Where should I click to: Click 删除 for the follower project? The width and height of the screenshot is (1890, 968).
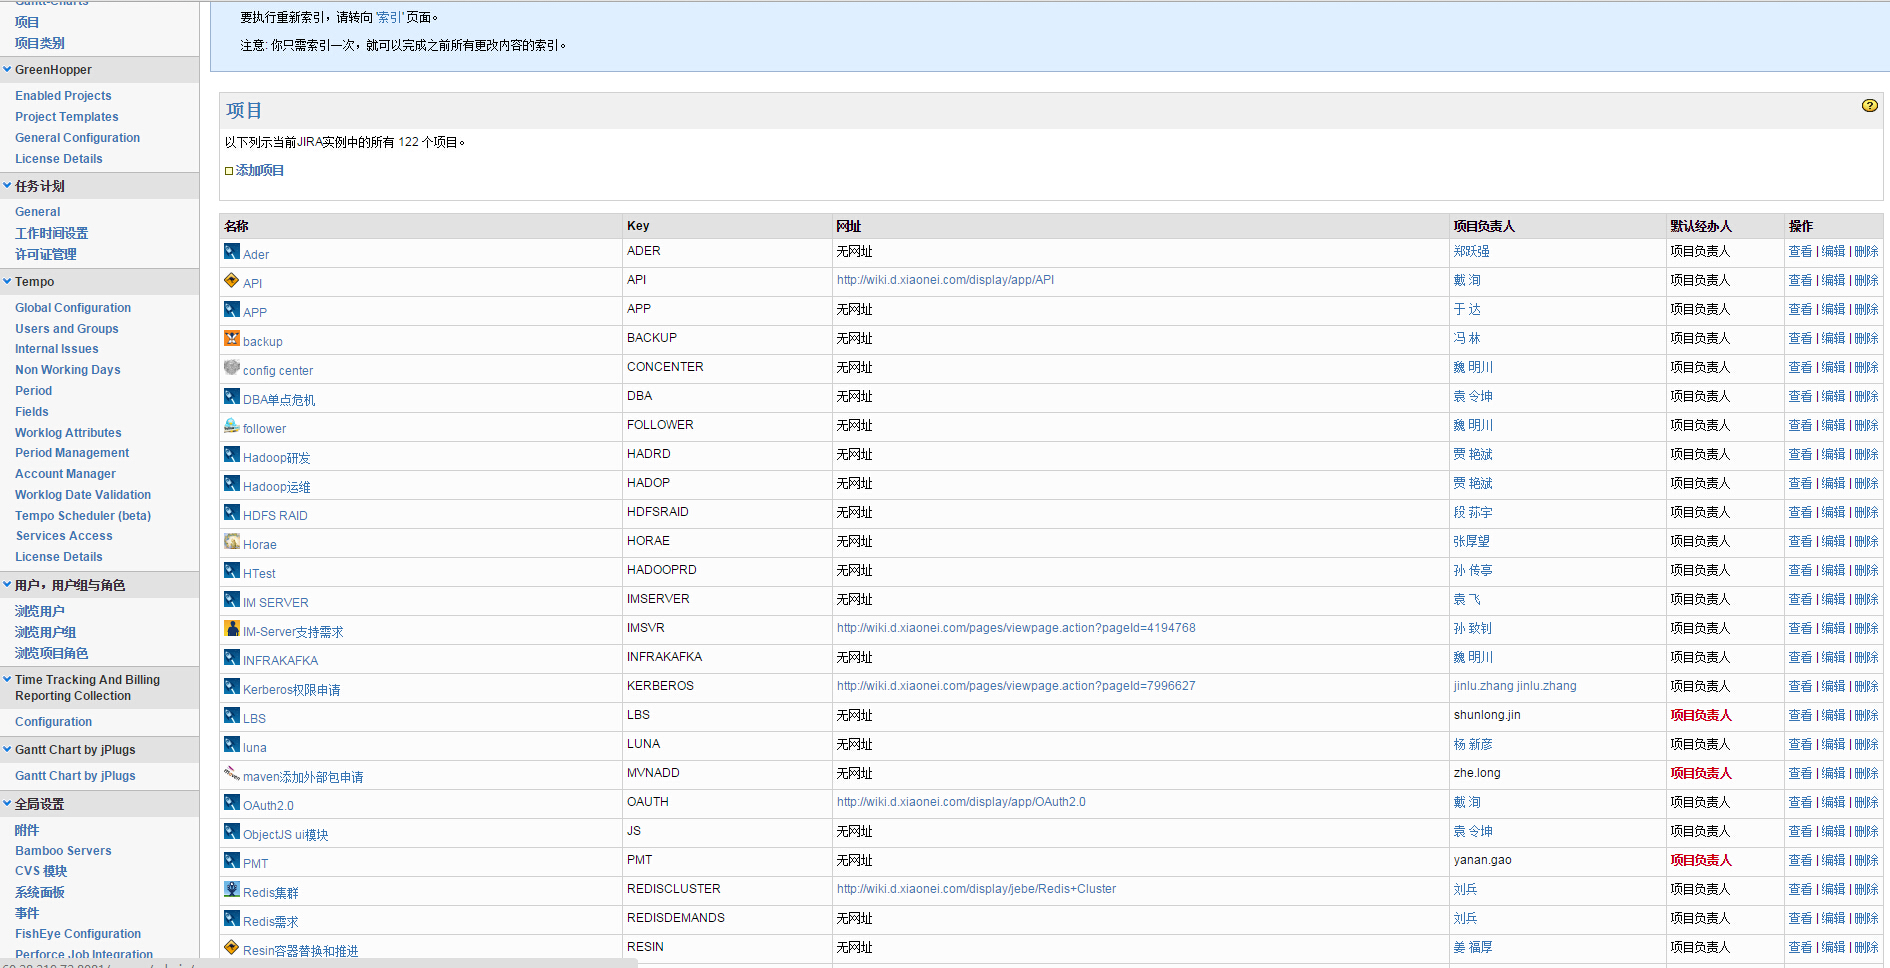[x=1866, y=426]
